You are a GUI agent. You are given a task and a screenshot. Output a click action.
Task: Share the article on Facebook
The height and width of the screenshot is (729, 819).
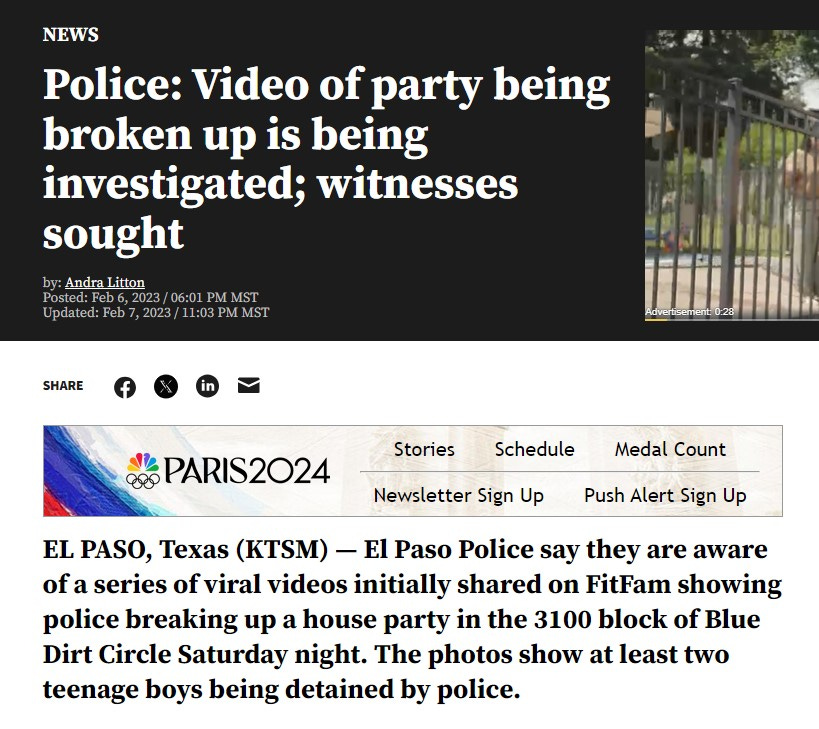125,387
